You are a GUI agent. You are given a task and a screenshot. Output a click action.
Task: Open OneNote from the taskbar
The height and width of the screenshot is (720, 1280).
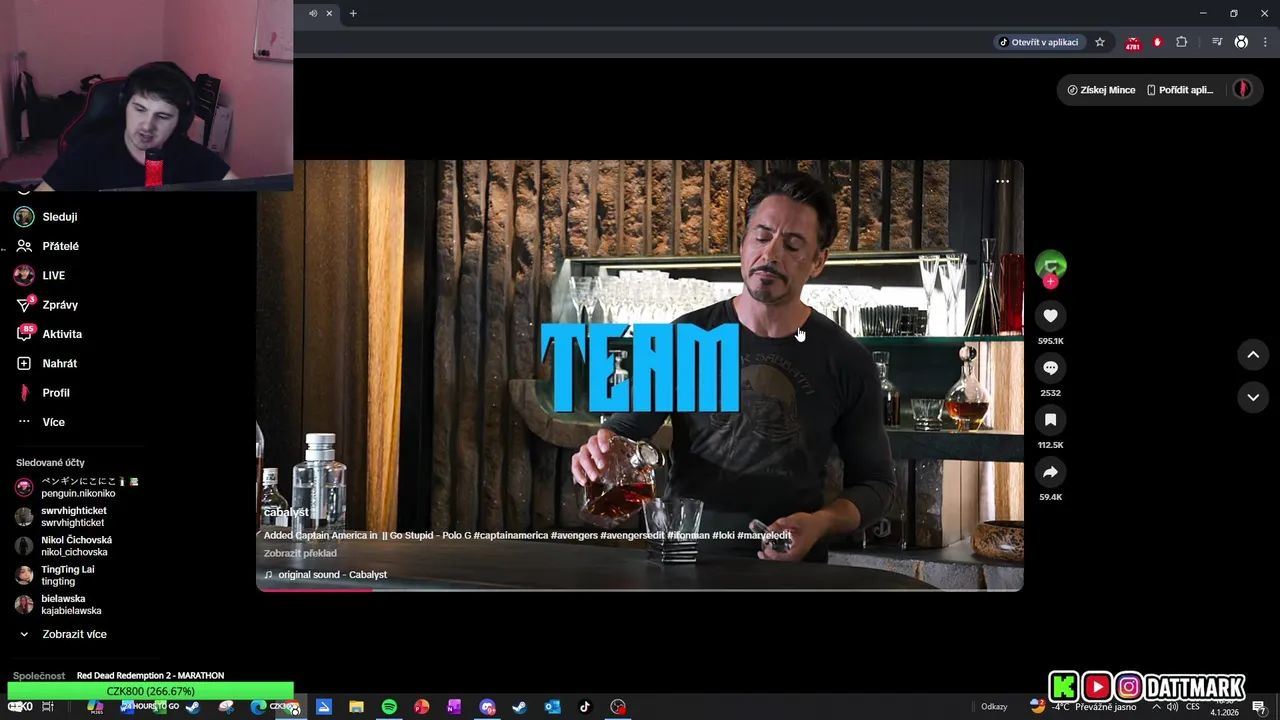(x=454, y=707)
